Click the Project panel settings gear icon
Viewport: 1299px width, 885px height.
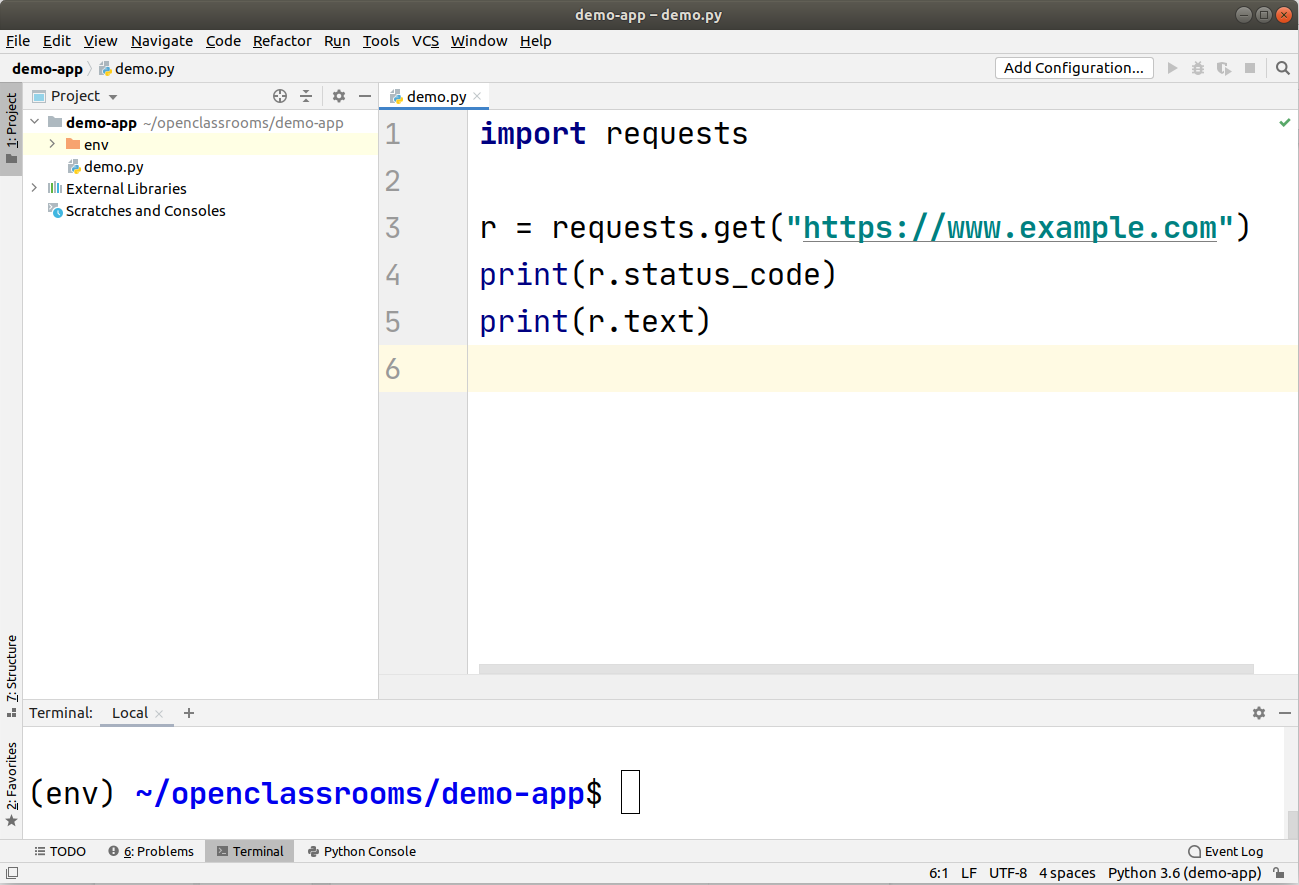[x=338, y=95]
